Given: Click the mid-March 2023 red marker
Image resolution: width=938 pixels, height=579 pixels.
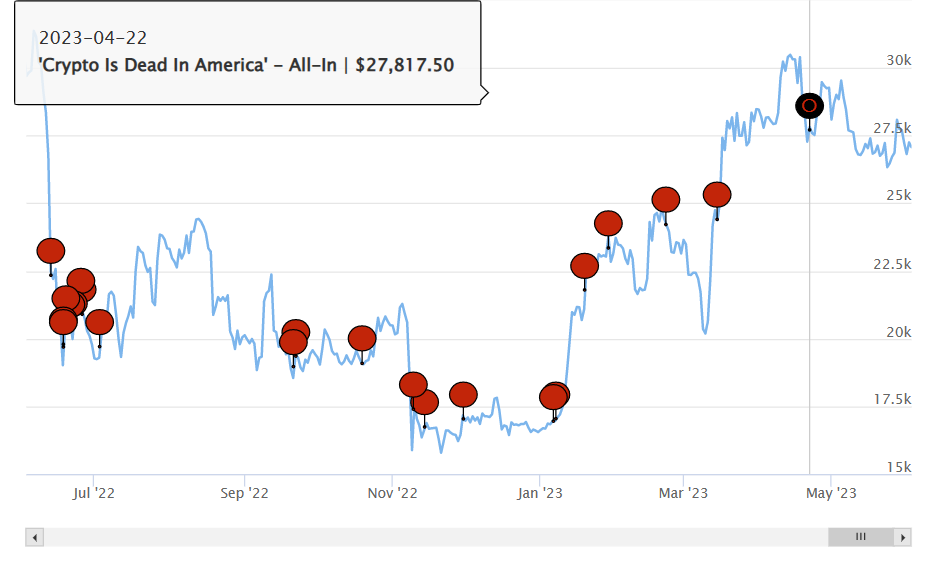Looking at the screenshot, I should coord(717,194).
